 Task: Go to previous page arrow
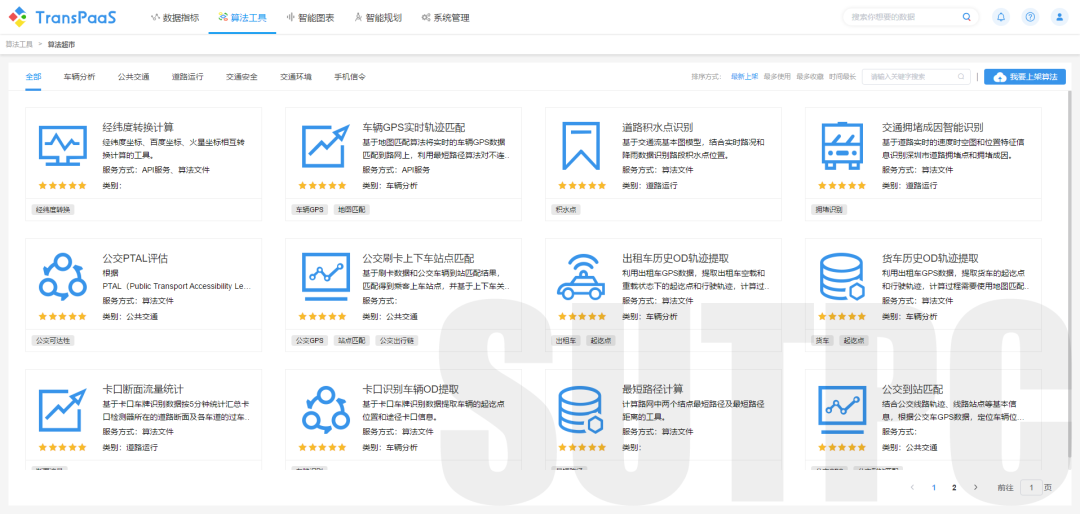(913, 488)
